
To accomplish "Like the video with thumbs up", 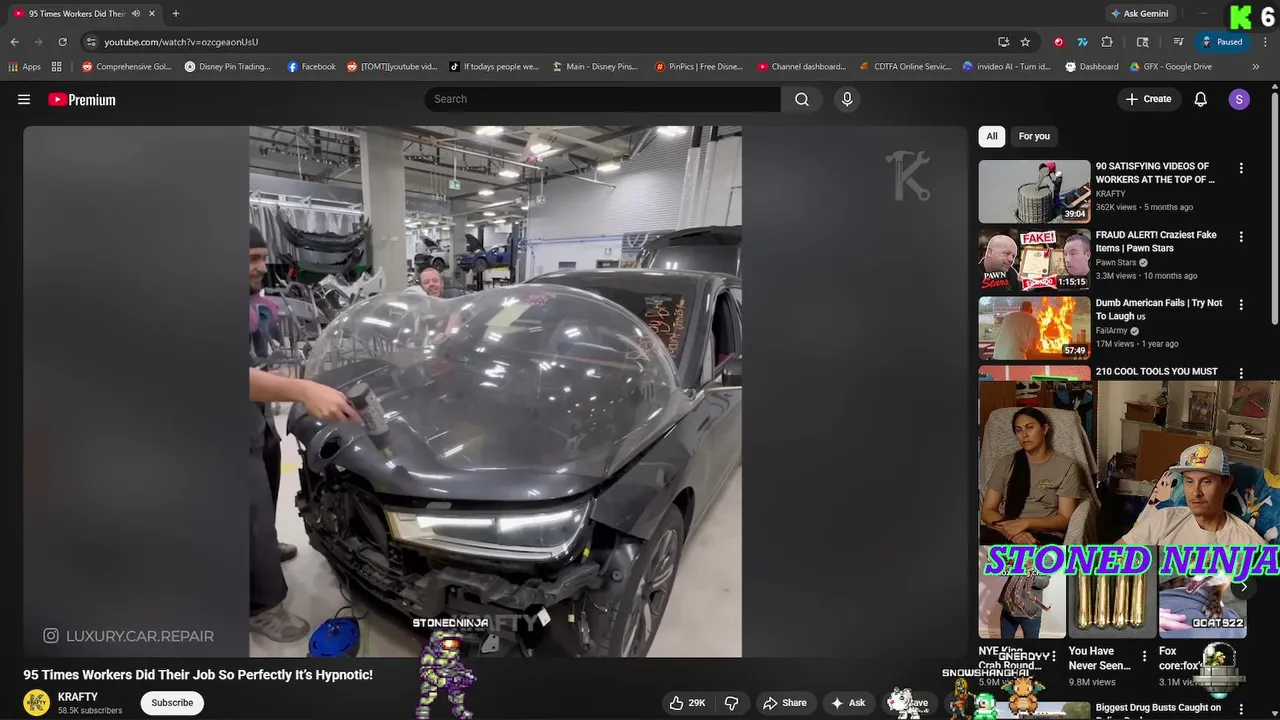I will click(x=687, y=703).
